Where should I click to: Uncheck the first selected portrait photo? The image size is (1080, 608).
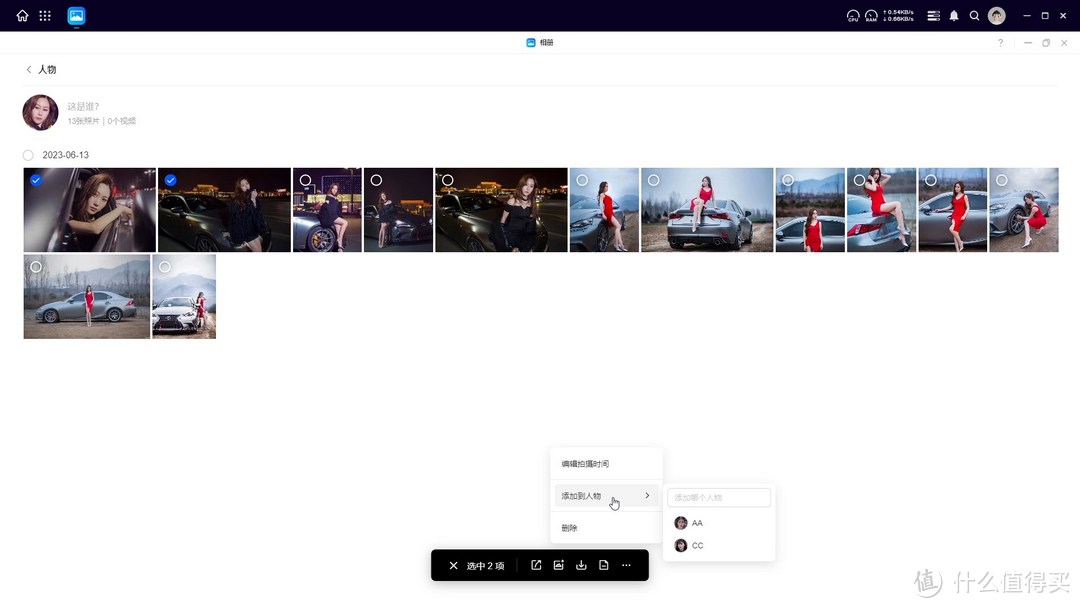[36, 180]
